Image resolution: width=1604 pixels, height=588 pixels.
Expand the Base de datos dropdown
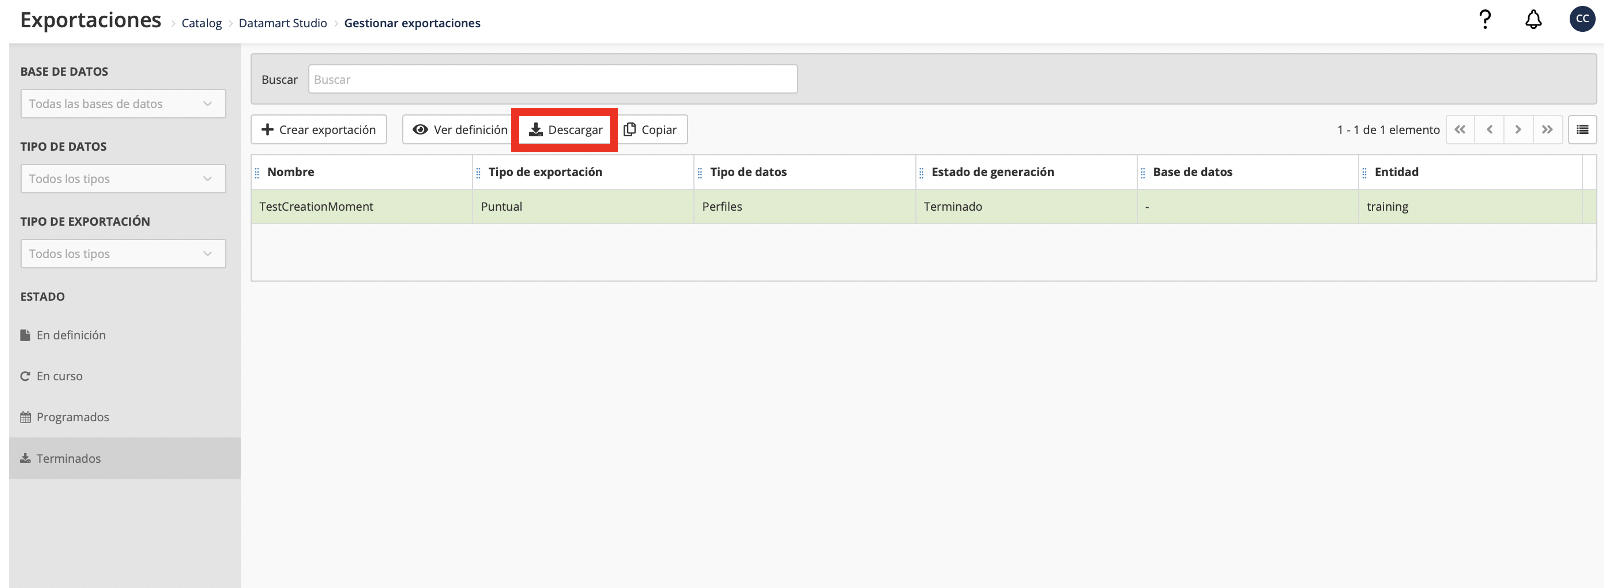(x=123, y=104)
